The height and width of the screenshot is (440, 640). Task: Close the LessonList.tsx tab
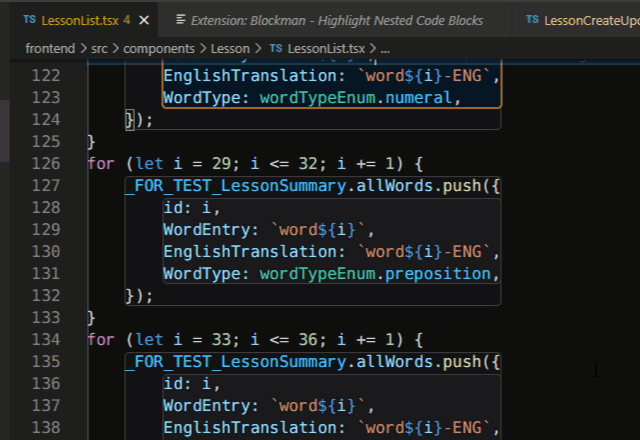pos(144,20)
